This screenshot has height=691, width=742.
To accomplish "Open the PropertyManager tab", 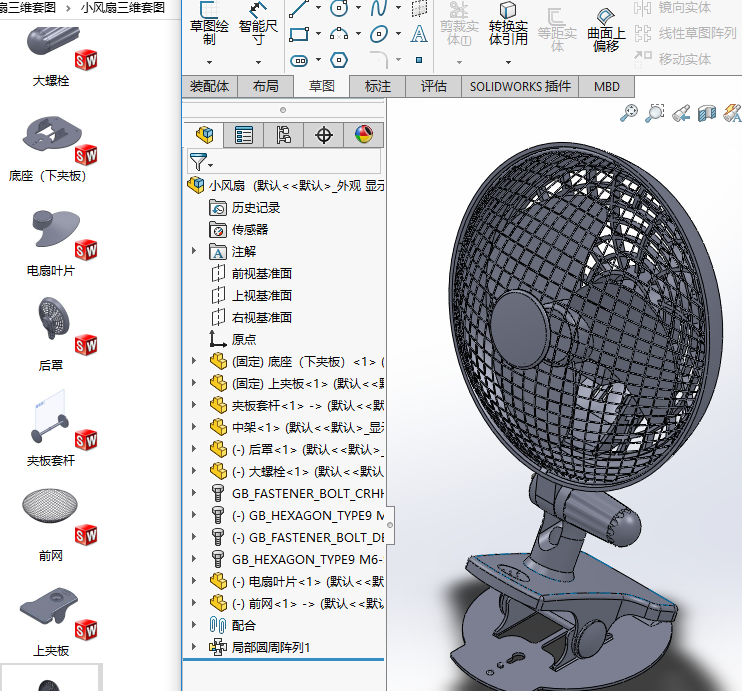I will click(x=244, y=135).
